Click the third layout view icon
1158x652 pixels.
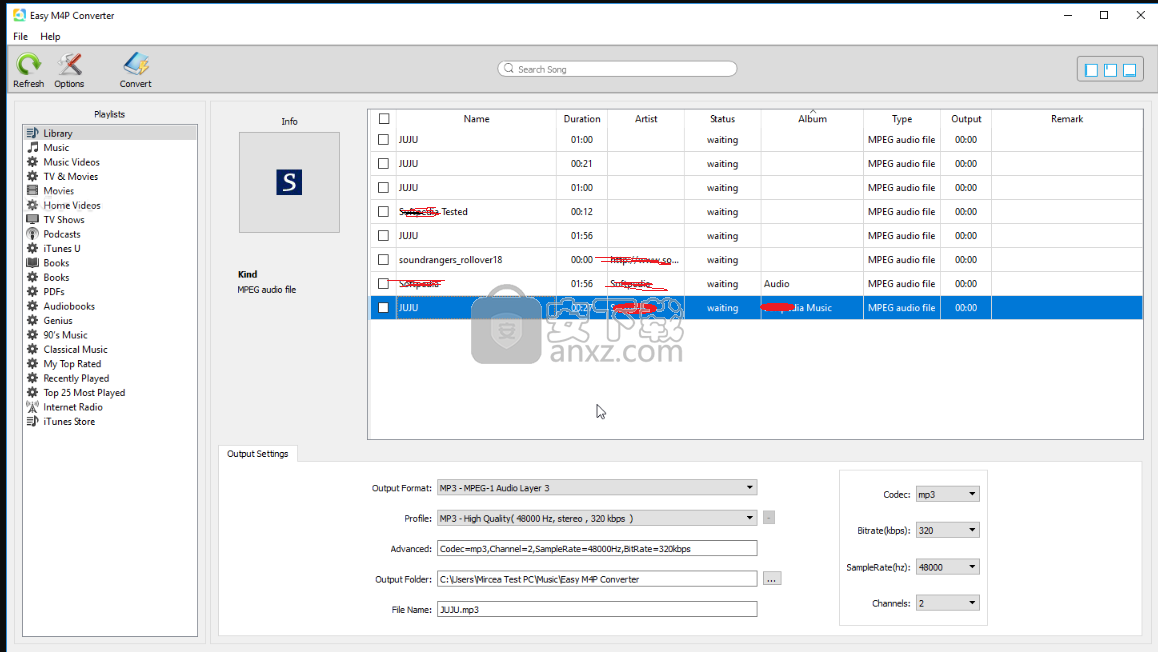click(1129, 69)
